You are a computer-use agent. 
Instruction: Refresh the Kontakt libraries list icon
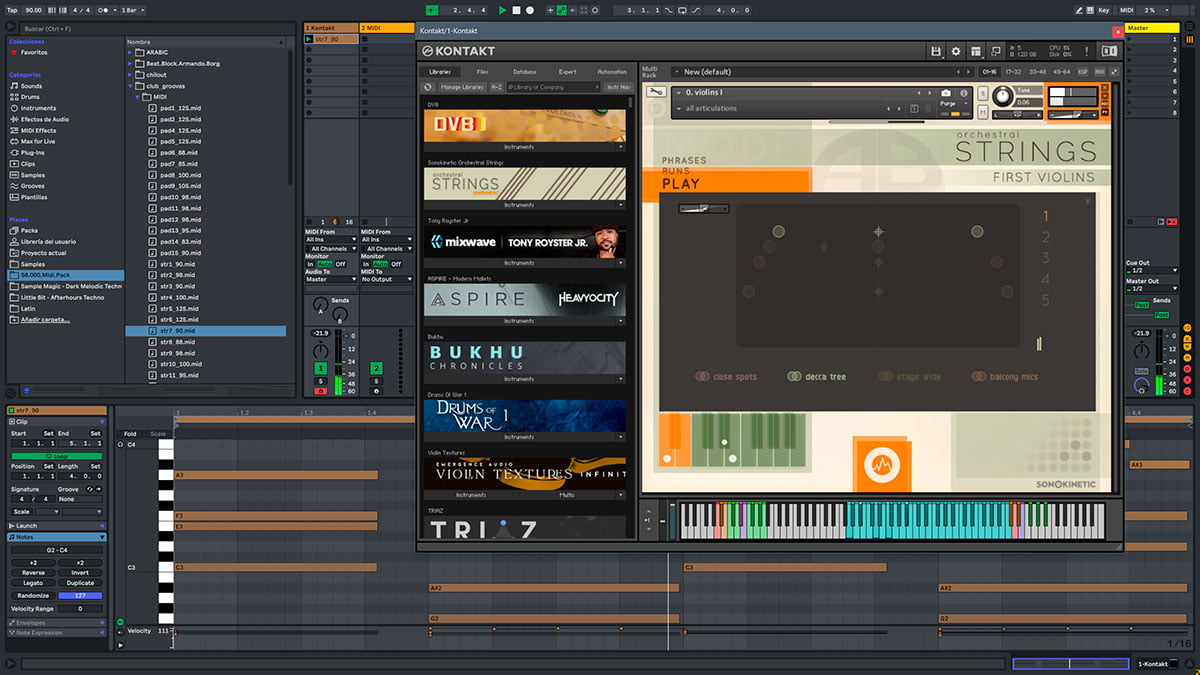coord(429,87)
